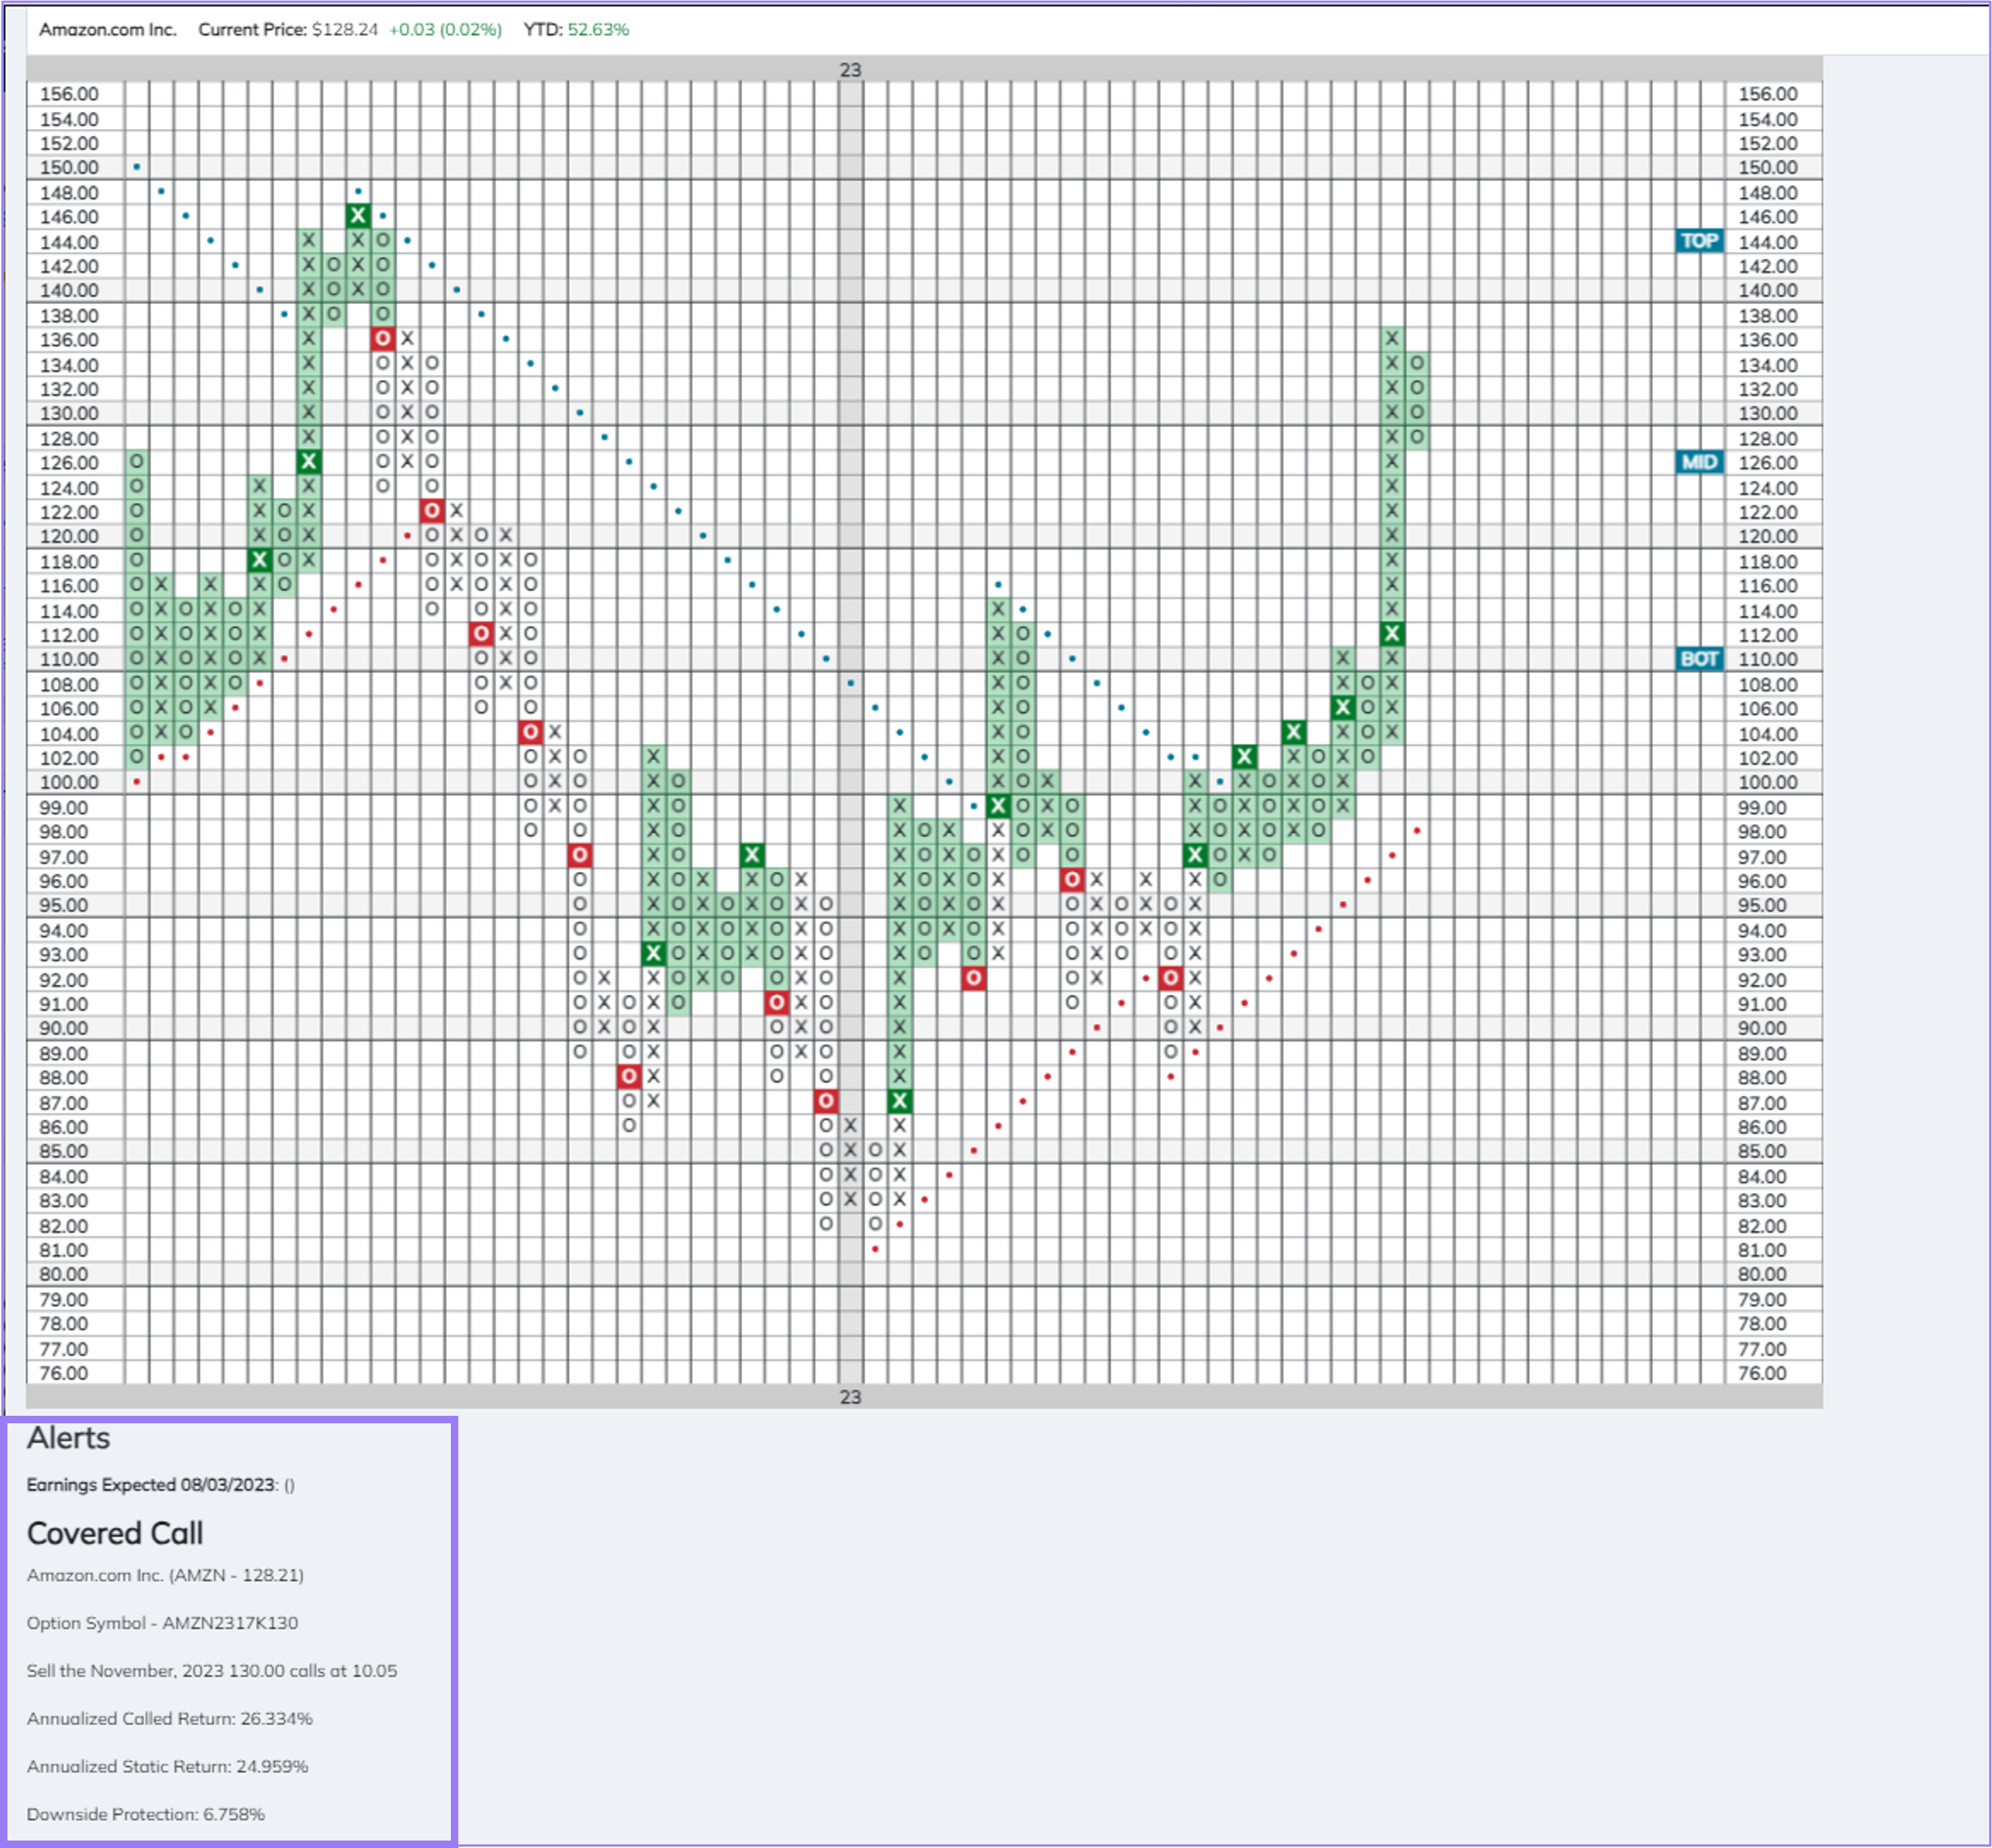Click the 80.00 label on left axis
This screenshot has height=1848, width=1992.
[x=63, y=1274]
